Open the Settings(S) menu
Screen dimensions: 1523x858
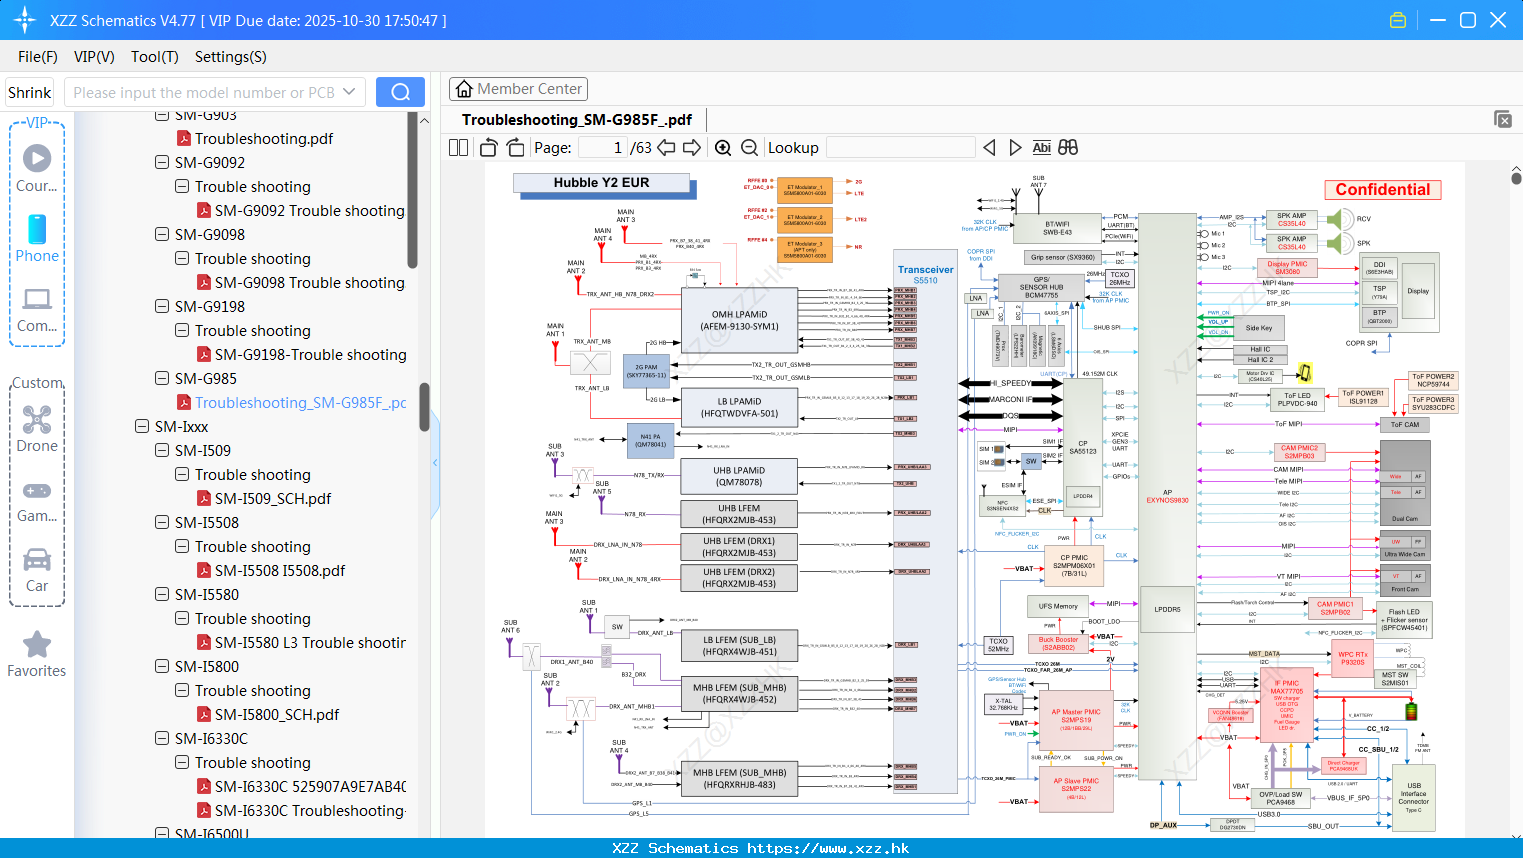tap(231, 57)
